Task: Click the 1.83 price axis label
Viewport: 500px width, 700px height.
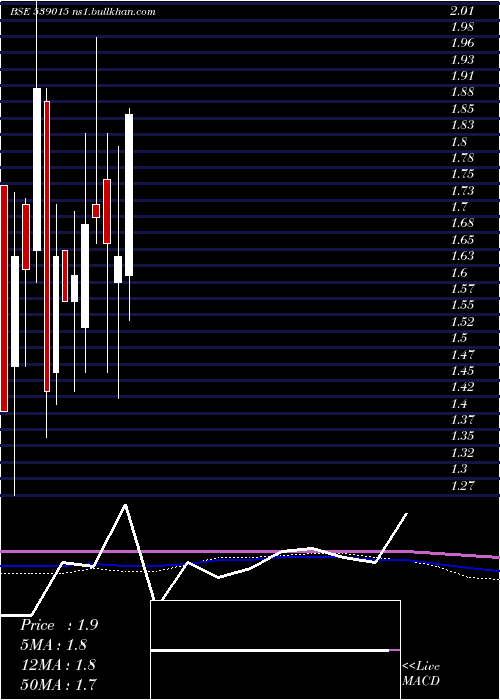Action: pos(462,125)
